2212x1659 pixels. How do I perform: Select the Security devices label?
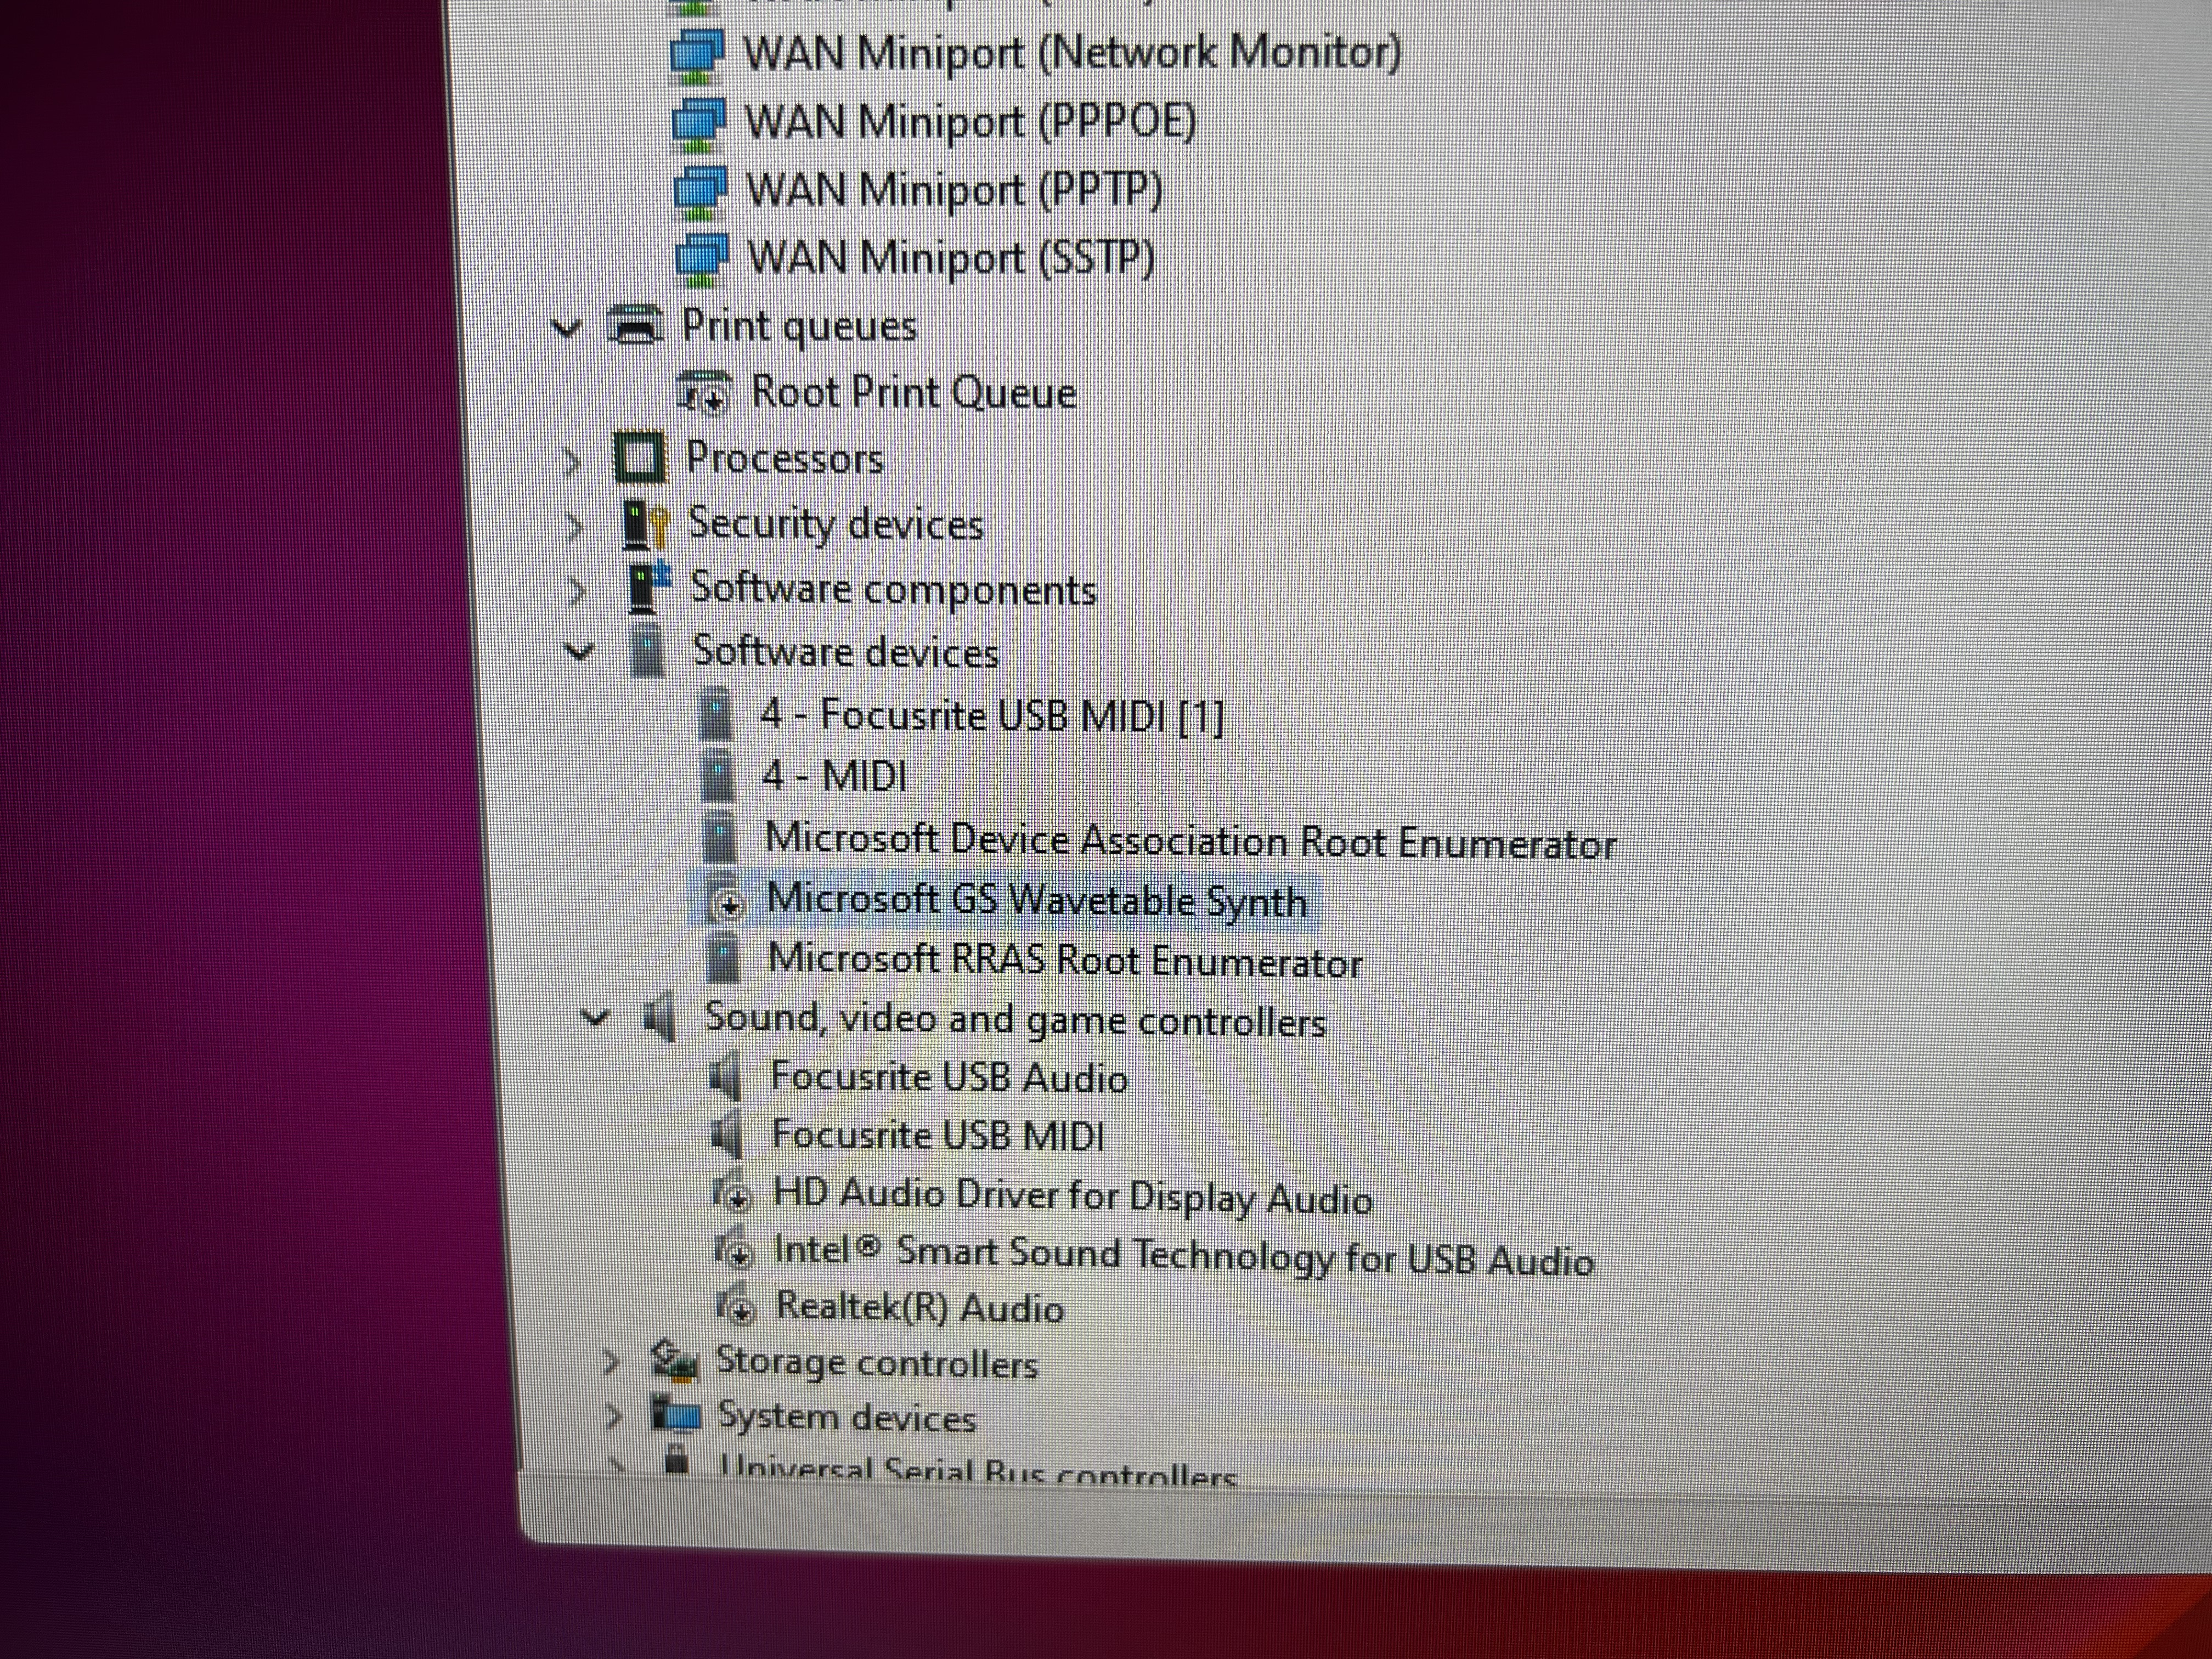(x=836, y=524)
